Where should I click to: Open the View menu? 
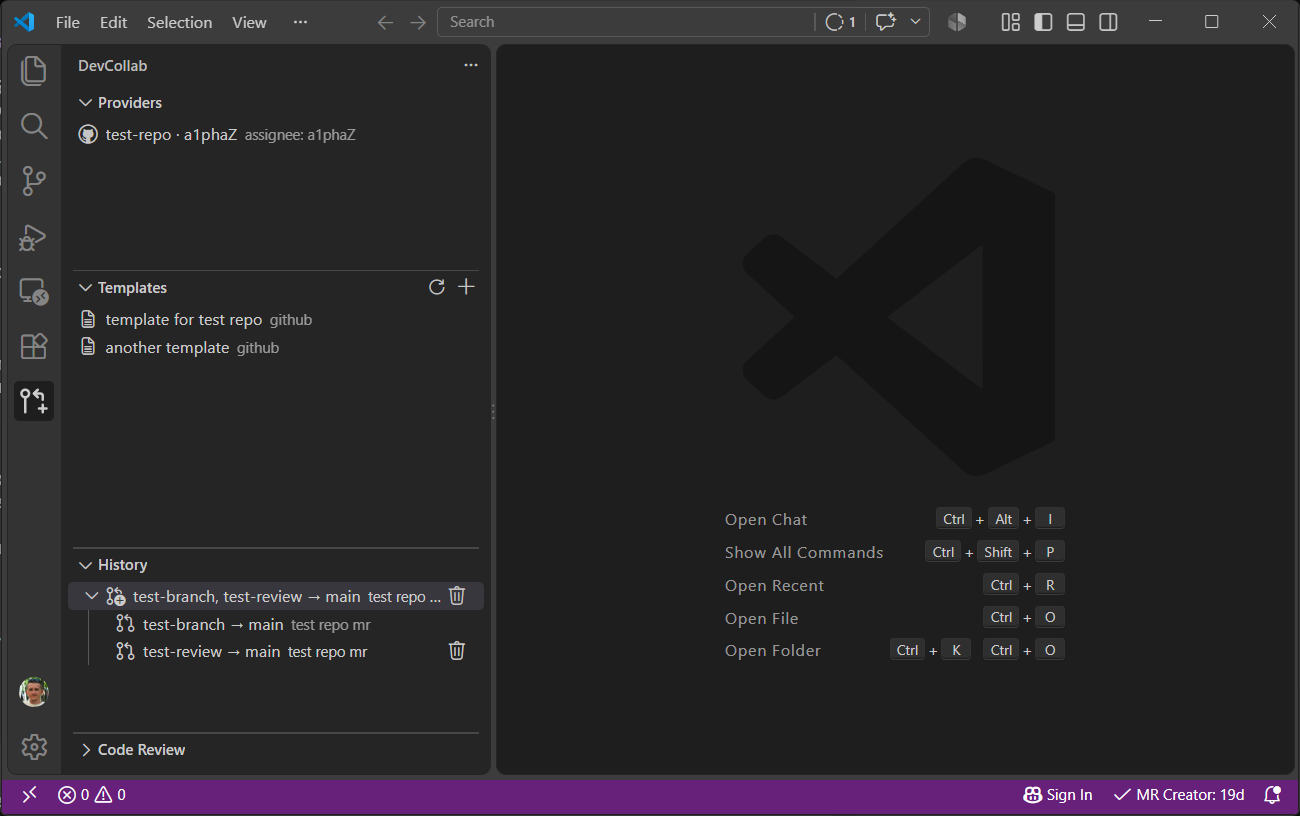point(250,22)
